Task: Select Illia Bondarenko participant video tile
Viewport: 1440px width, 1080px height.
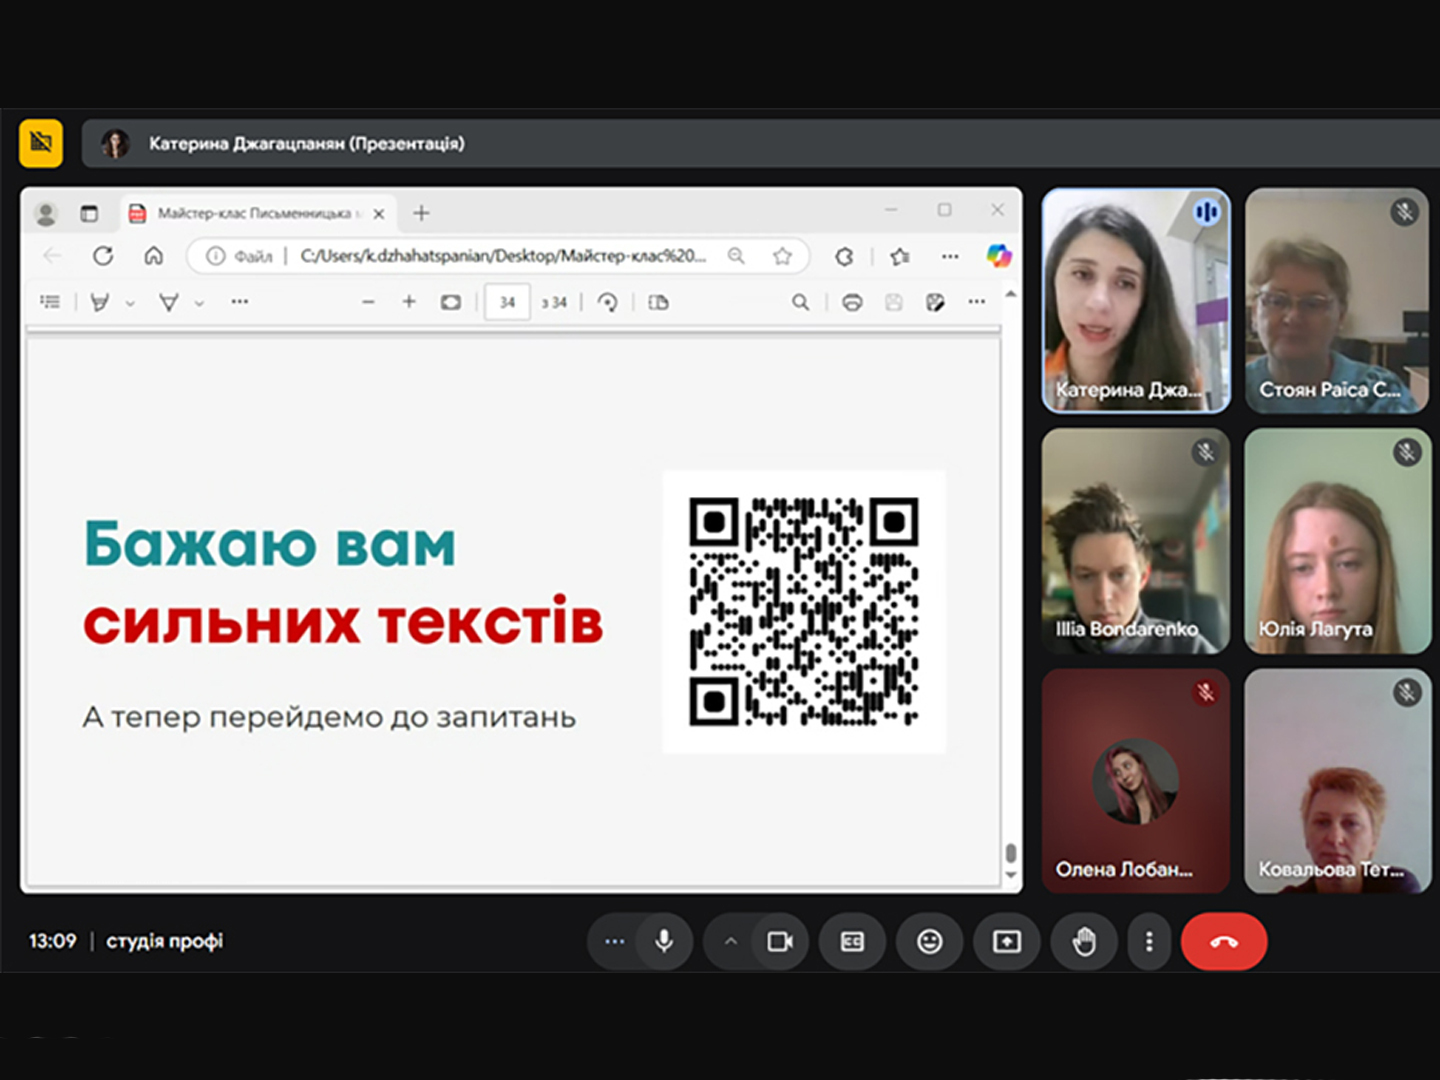Action: [x=1136, y=541]
